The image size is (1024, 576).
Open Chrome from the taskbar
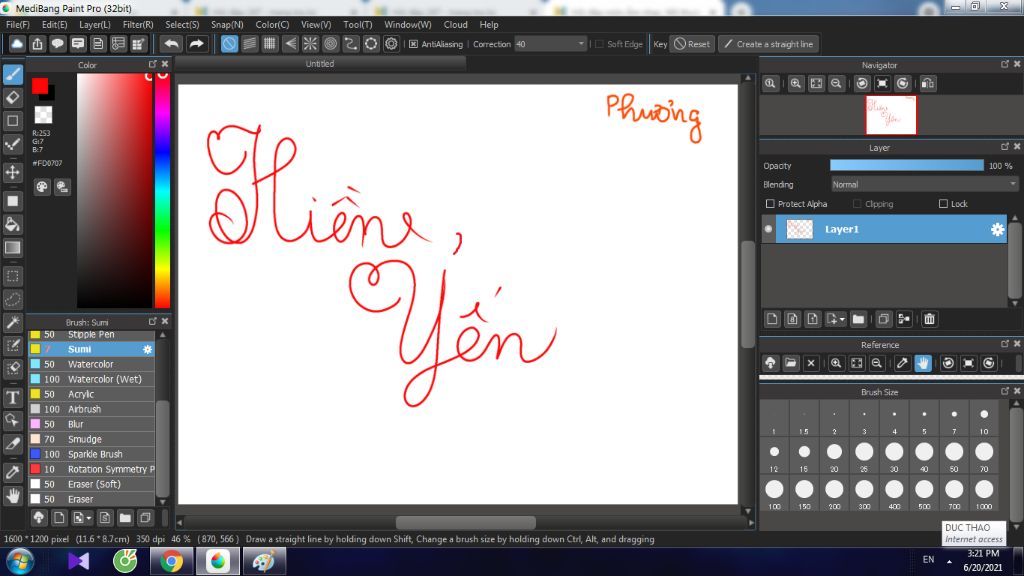[171, 562]
